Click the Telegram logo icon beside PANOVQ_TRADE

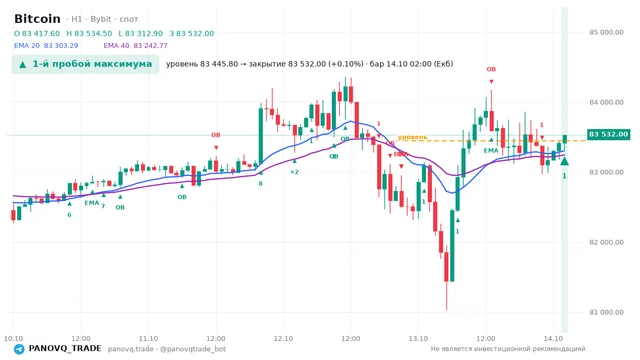point(19,349)
